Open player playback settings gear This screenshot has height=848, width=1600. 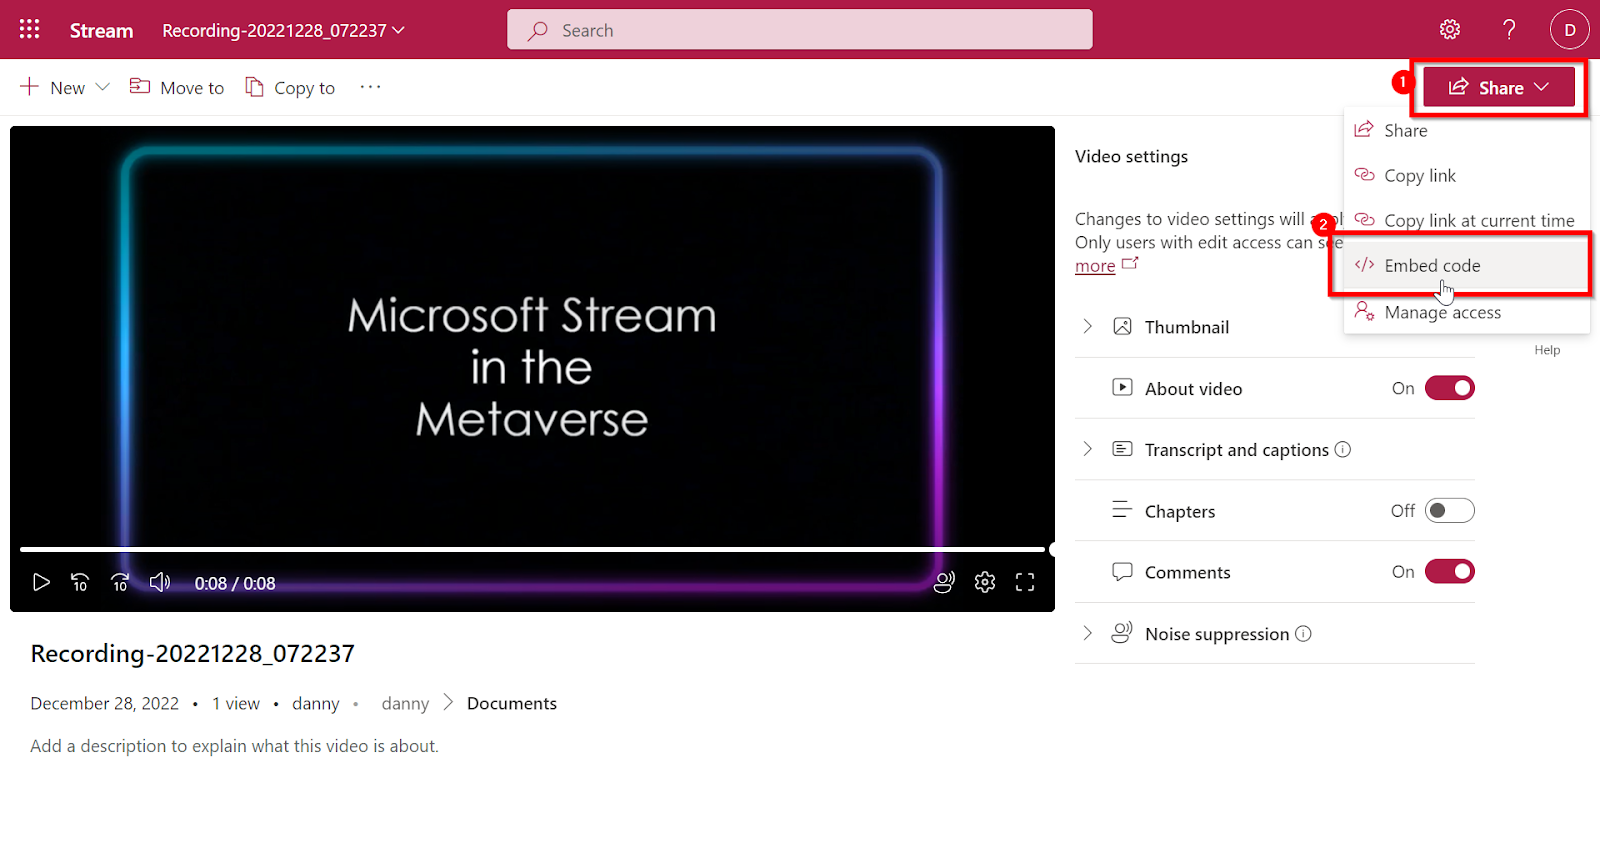[985, 582]
